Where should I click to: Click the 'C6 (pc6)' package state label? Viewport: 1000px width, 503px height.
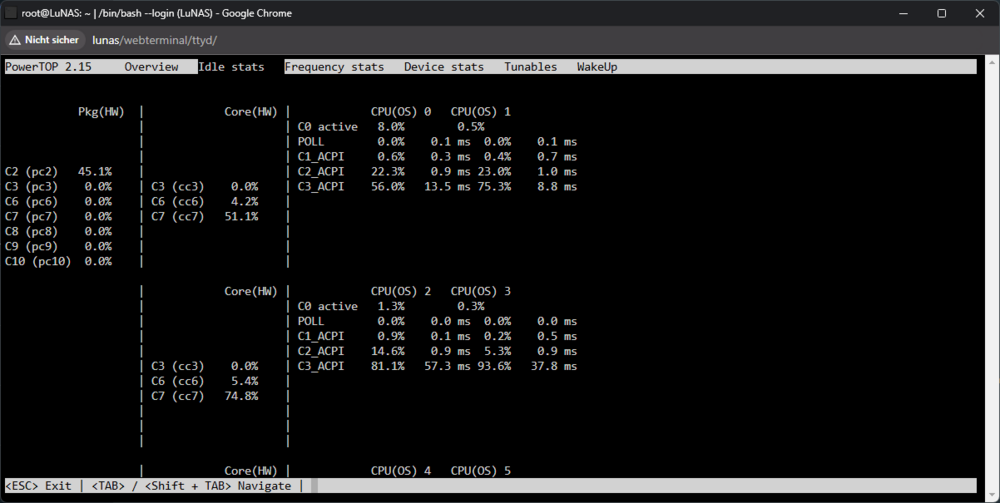(31, 201)
